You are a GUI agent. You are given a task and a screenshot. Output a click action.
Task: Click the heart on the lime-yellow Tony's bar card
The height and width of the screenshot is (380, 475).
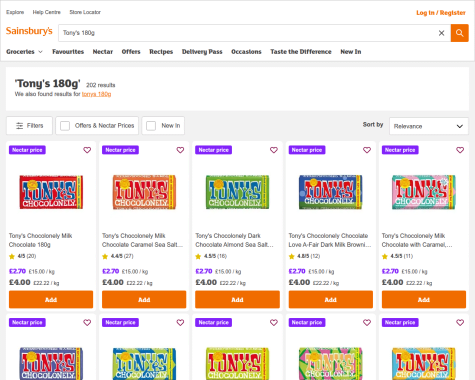[x=274, y=322]
